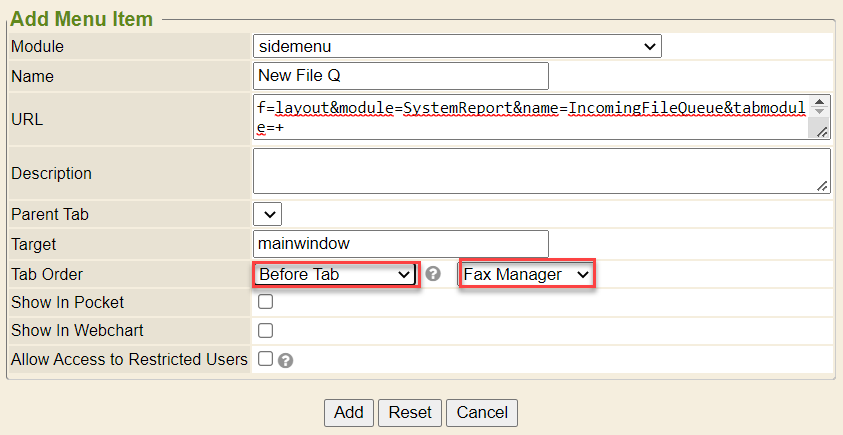Click the Name field containing New File Q

click(x=401, y=76)
